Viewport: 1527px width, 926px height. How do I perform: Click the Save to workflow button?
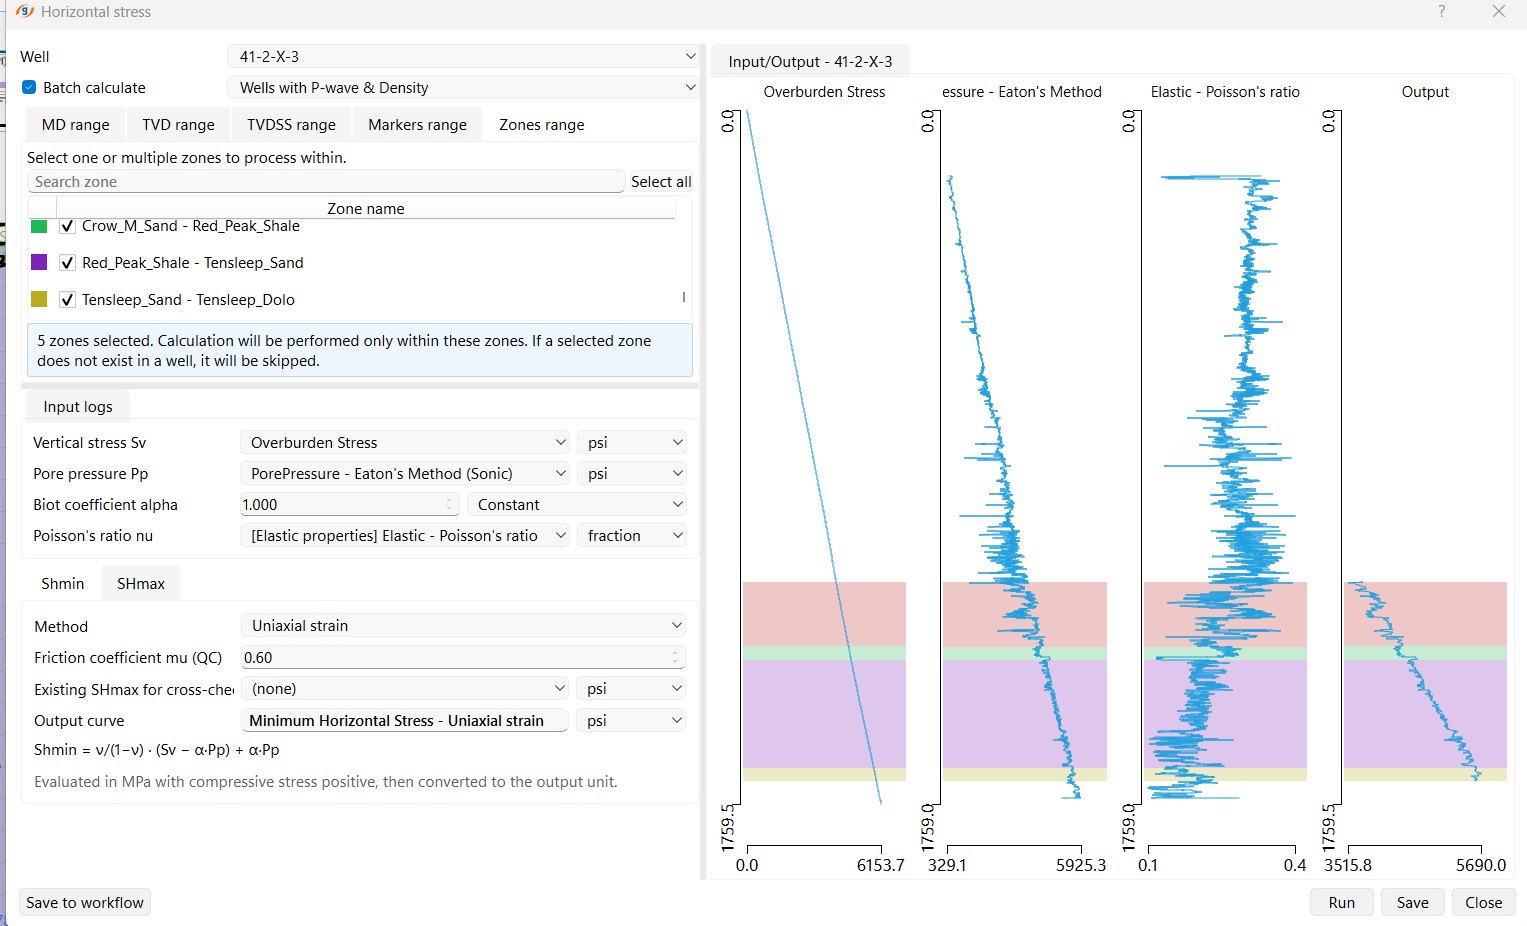click(85, 903)
